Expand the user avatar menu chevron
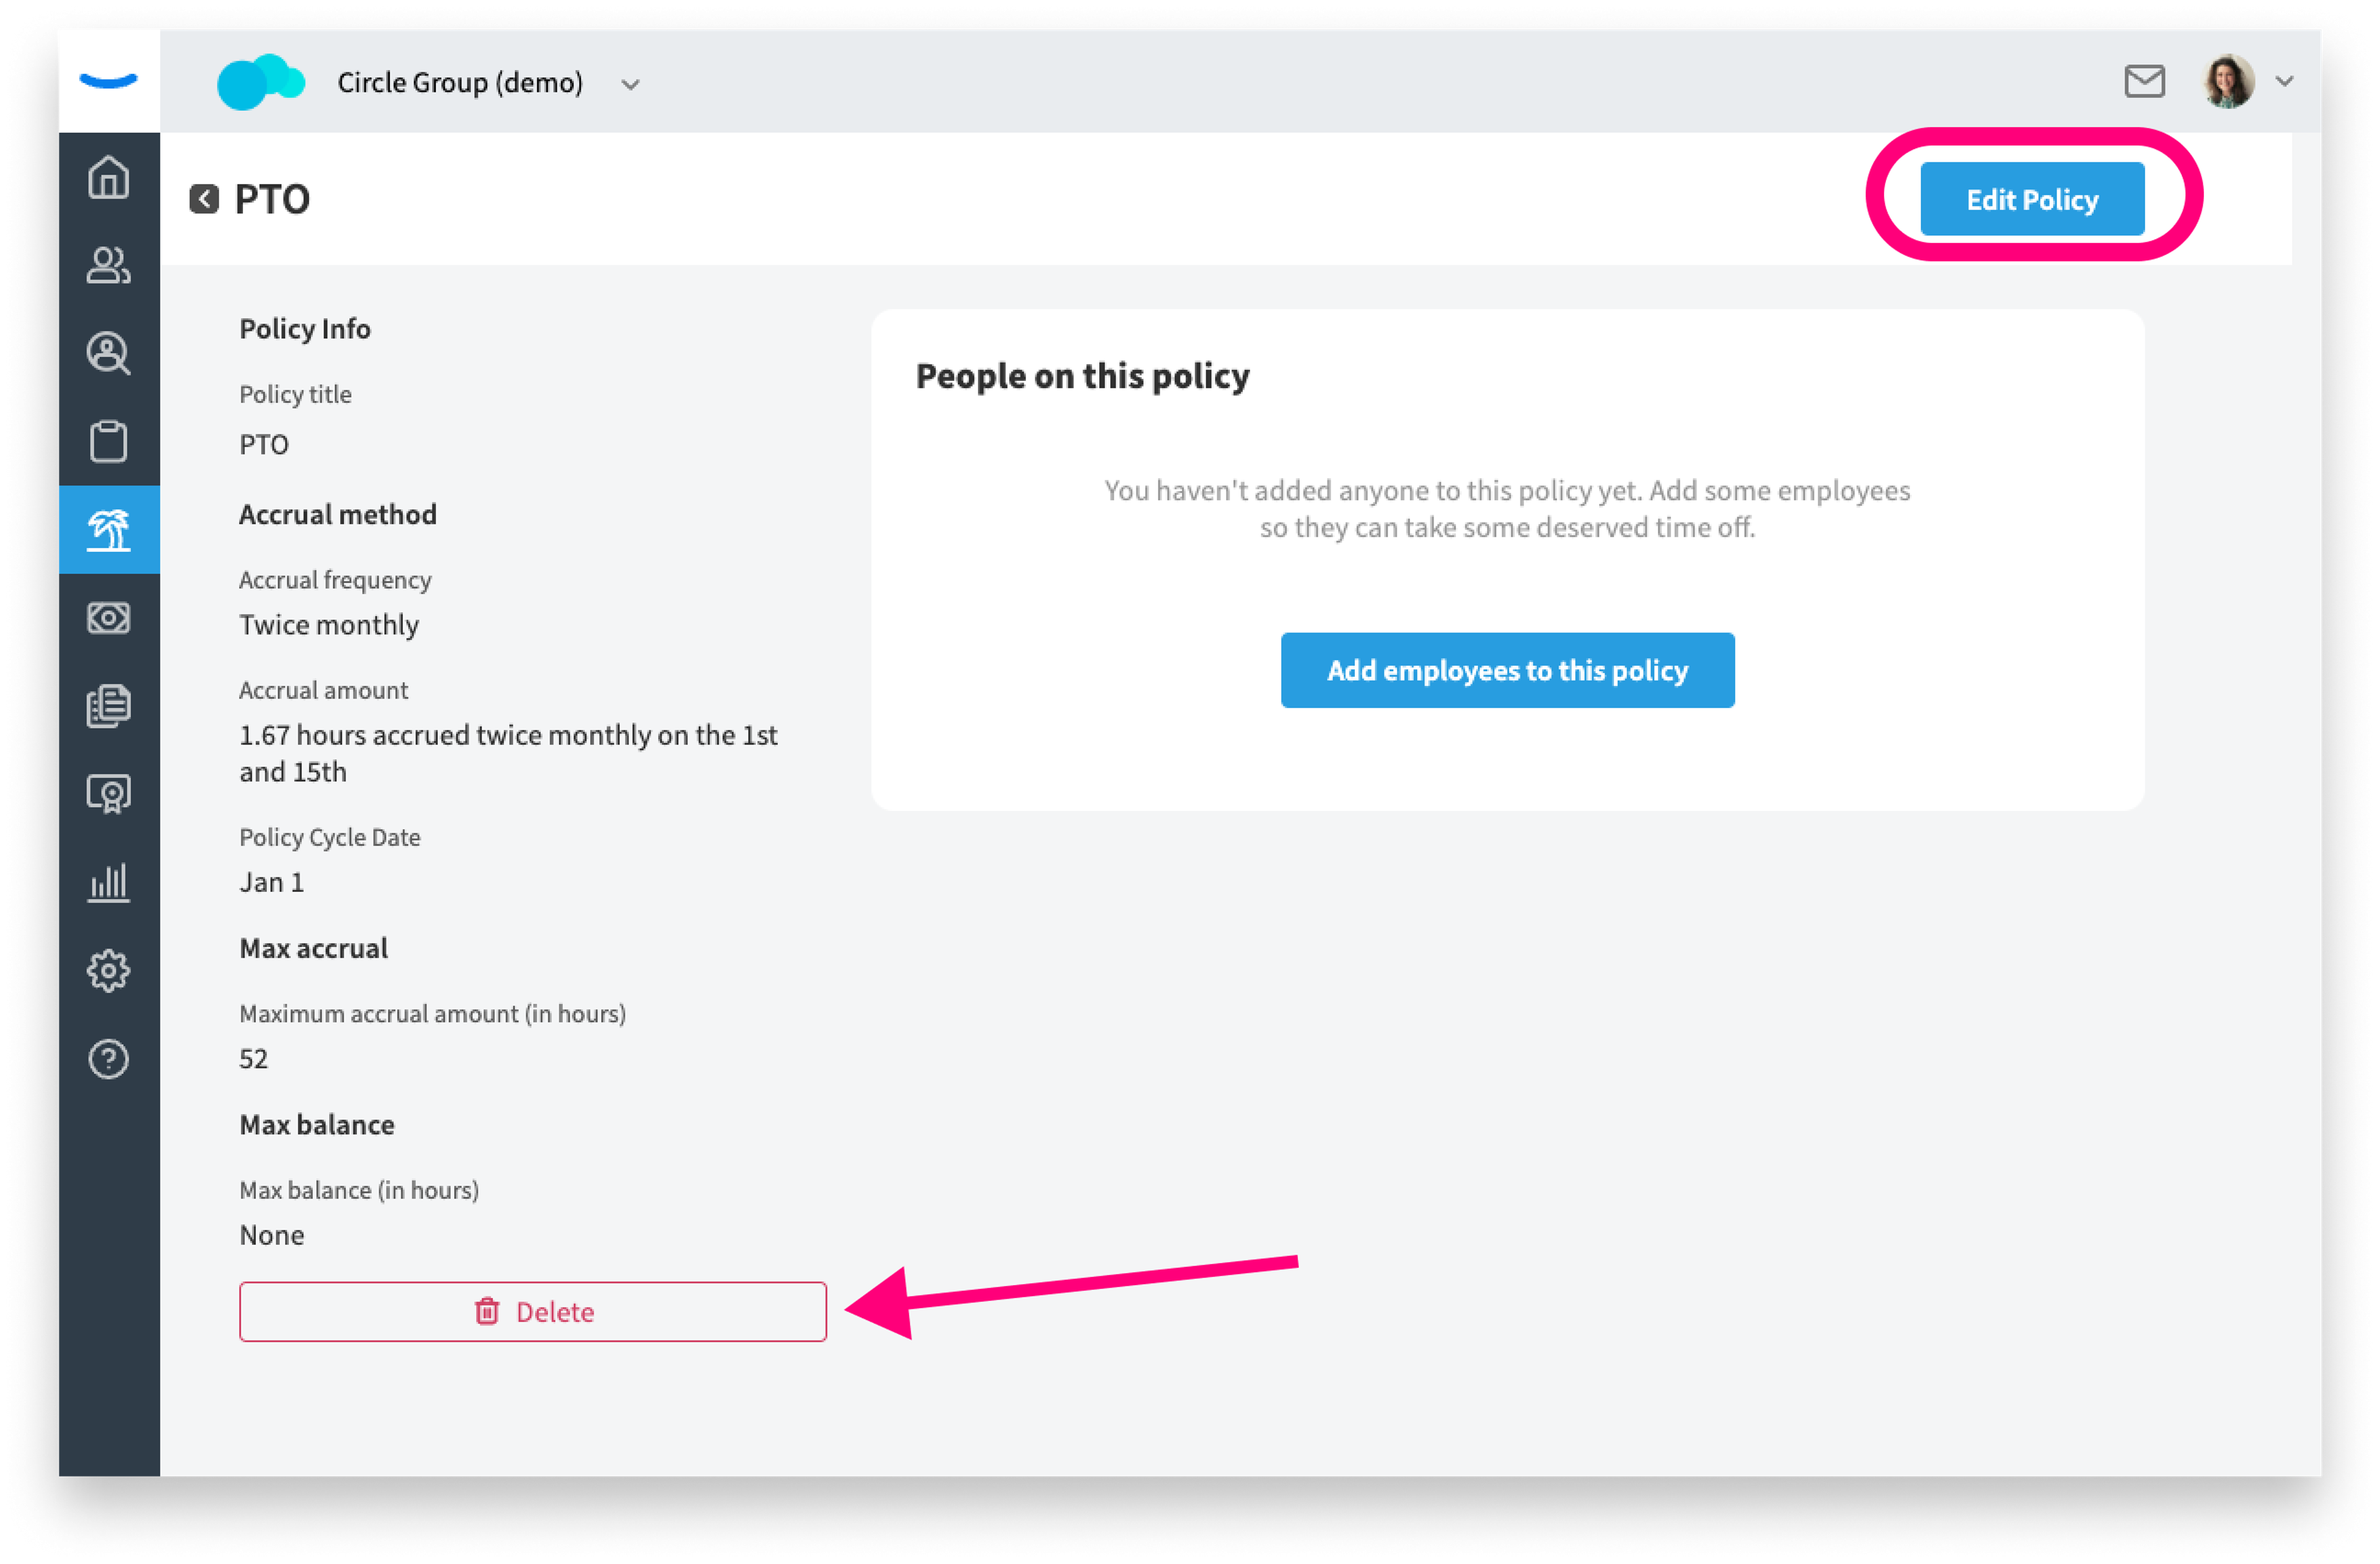The image size is (2380, 1564). 2284,82
